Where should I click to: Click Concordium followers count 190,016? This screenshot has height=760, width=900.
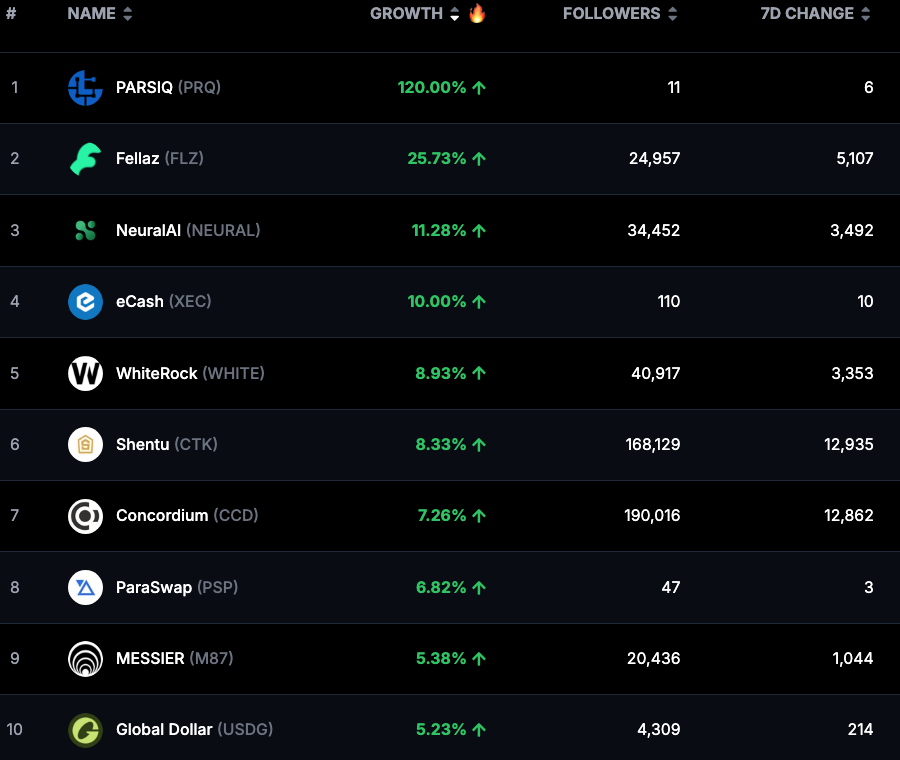(x=652, y=515)
